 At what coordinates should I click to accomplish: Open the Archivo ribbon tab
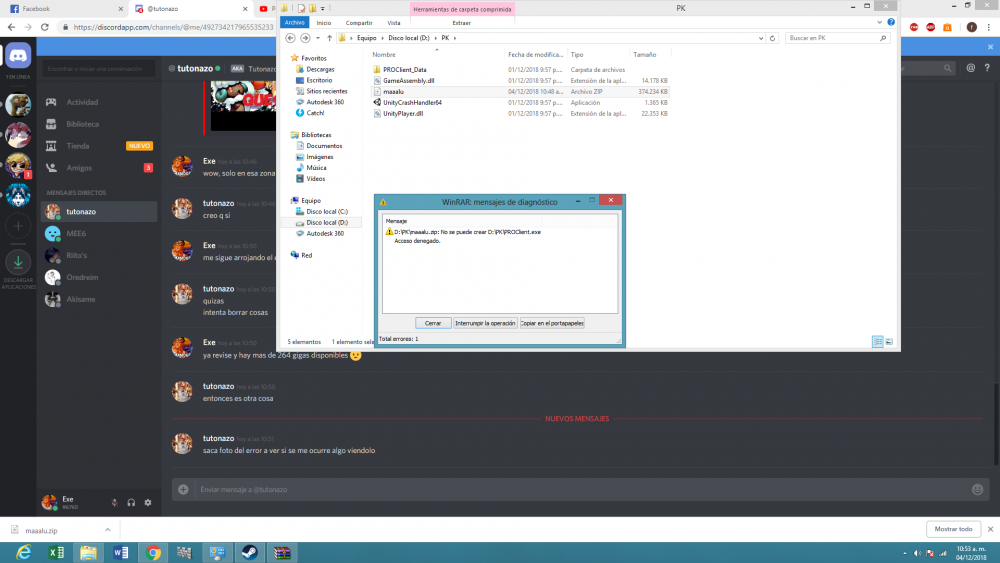[x=294, y=22]
